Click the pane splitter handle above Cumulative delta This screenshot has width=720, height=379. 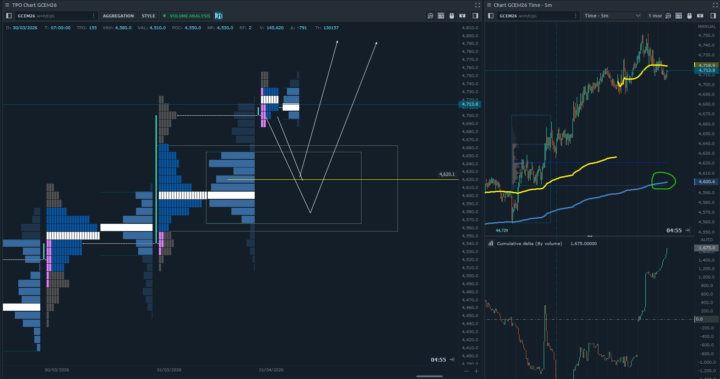click(590, 236)
